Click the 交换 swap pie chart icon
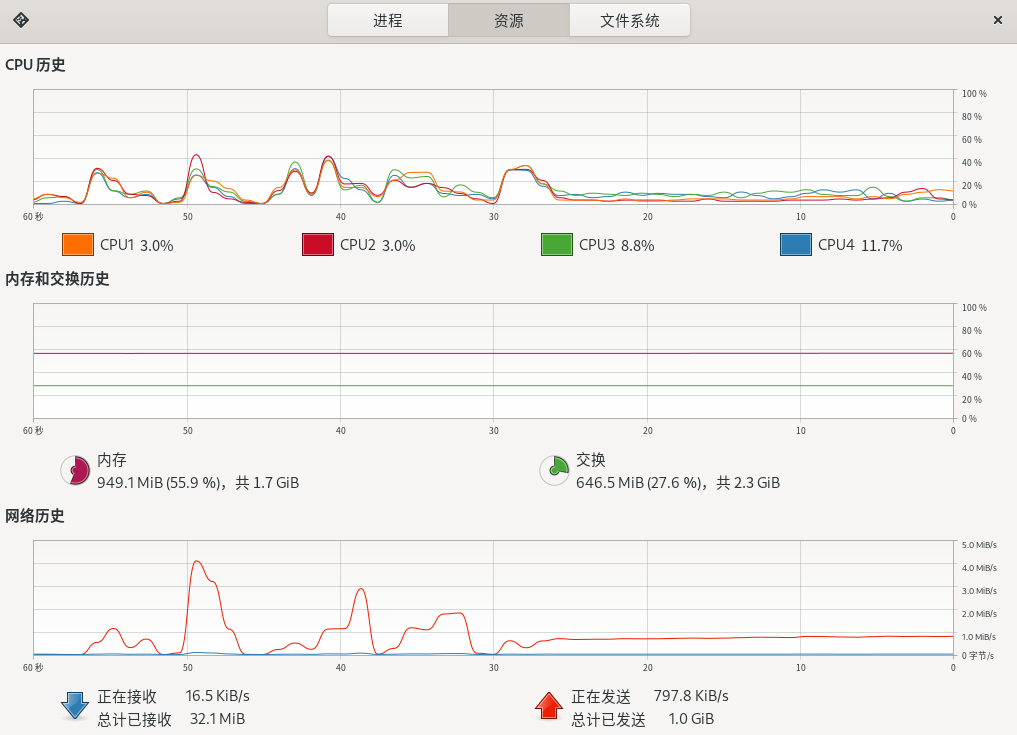Screen dimensions: 1017x735 click(554, 470)
